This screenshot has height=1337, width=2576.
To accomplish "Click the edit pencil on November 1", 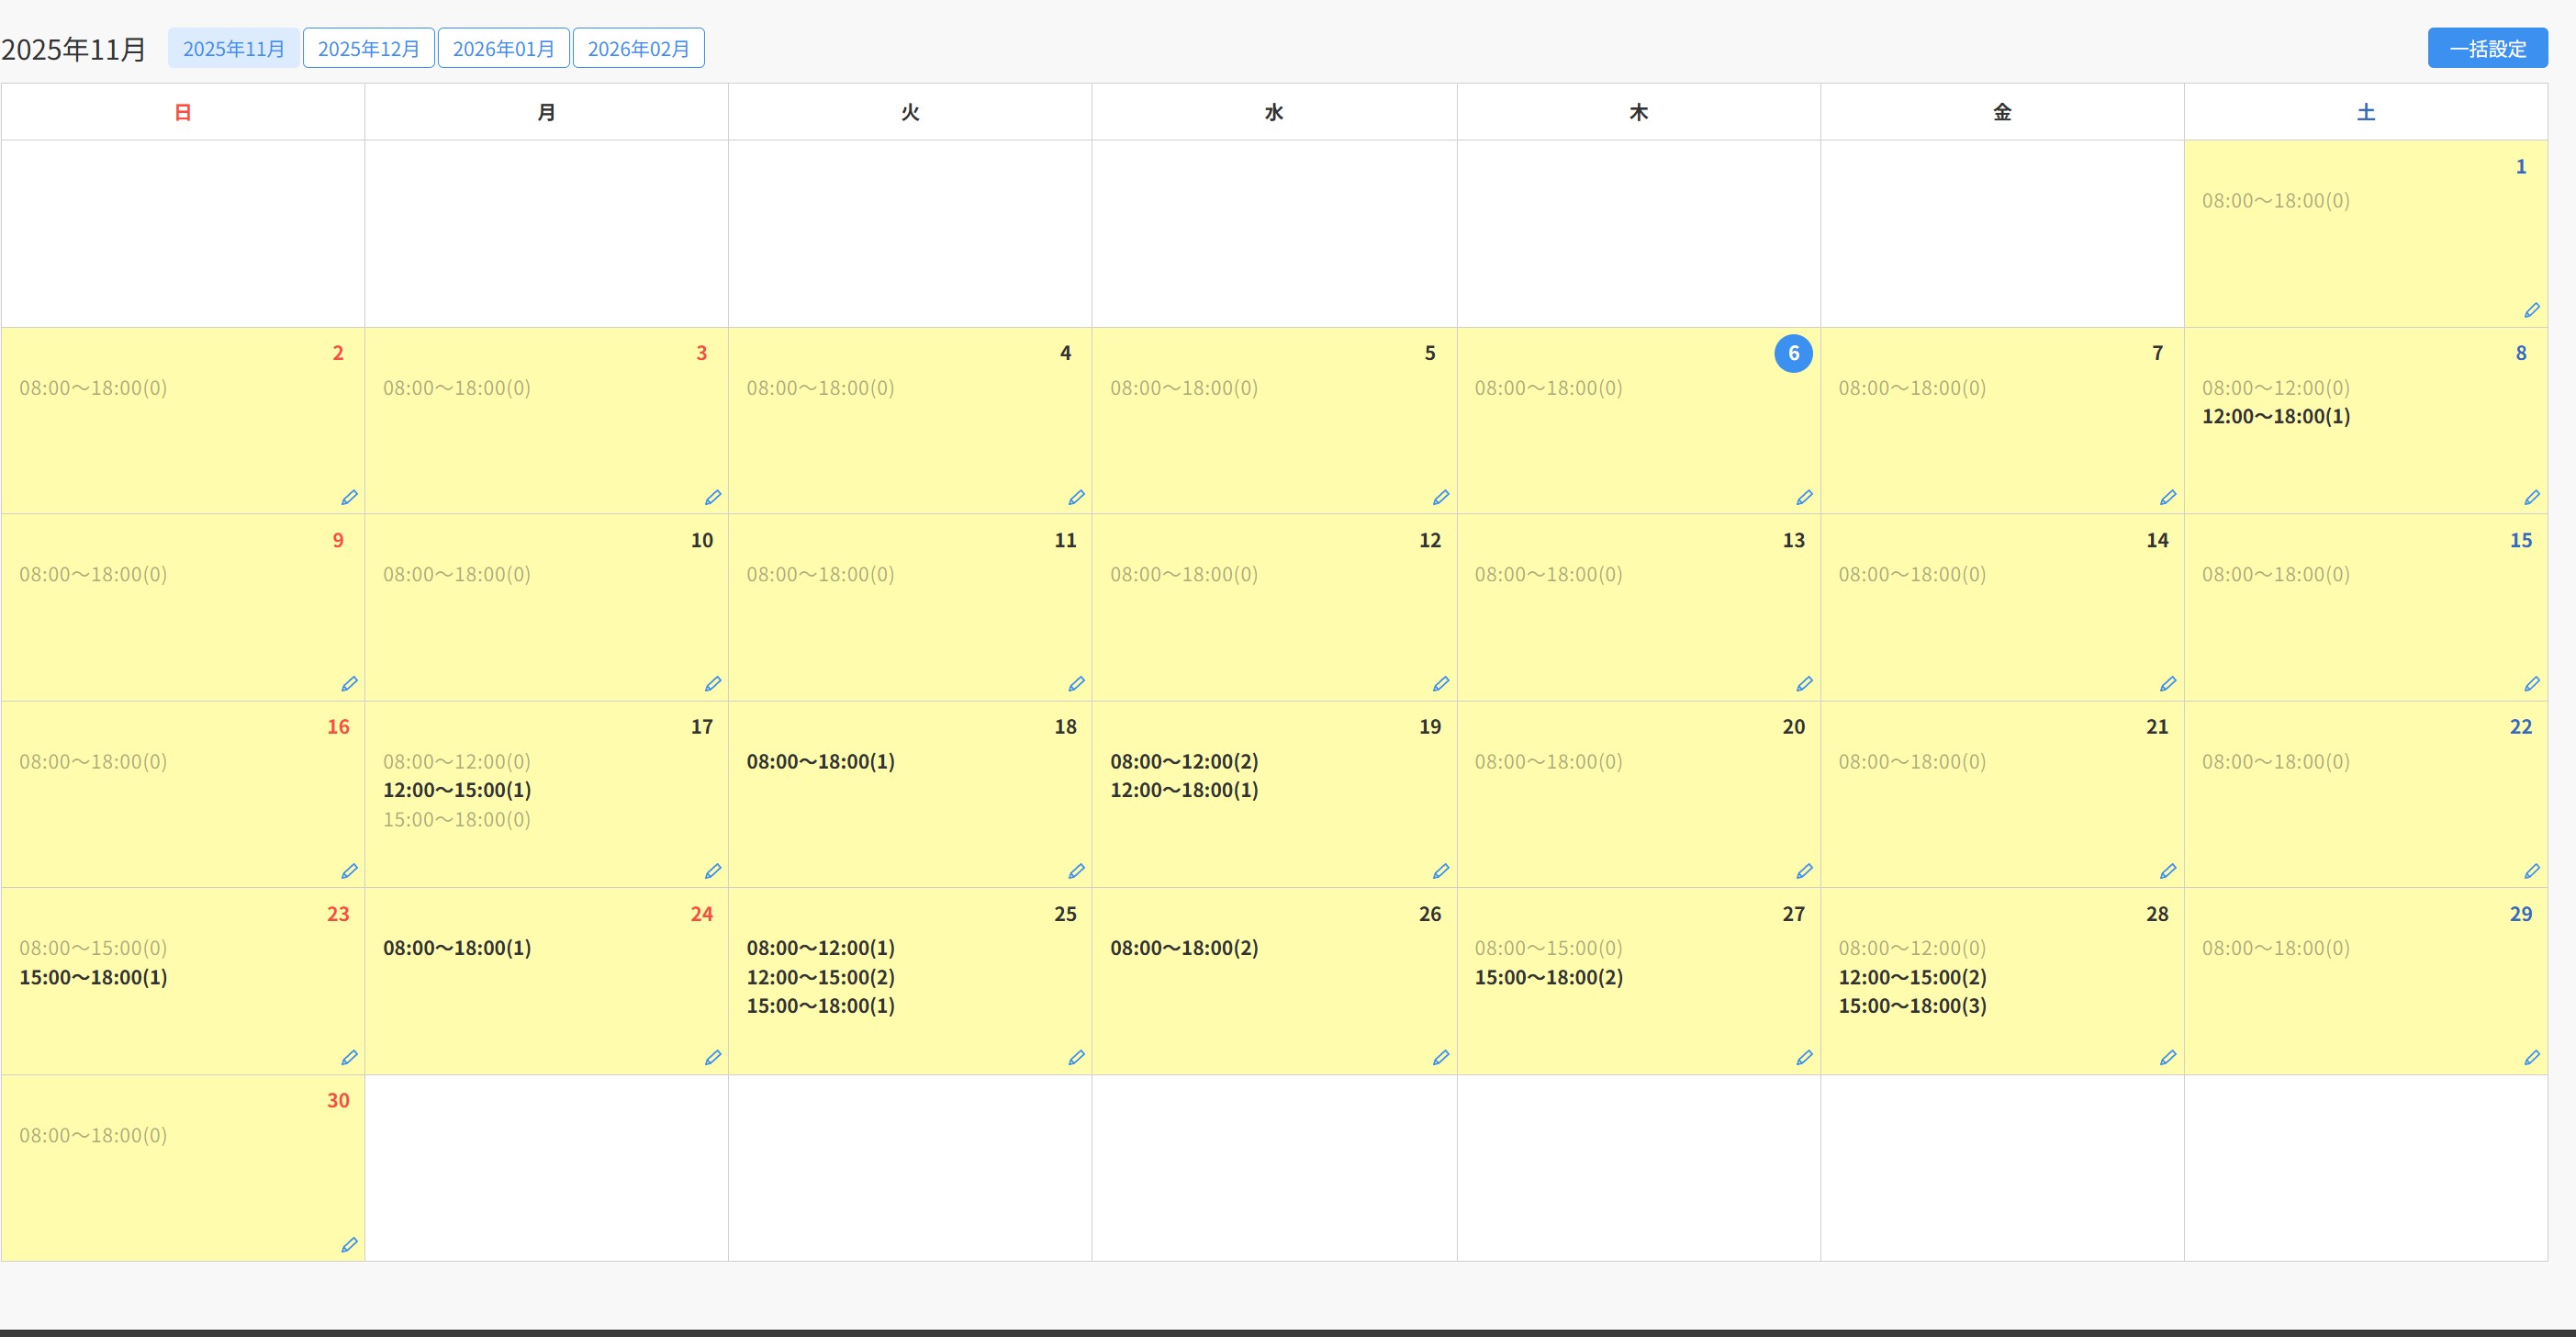I will [2531, 310].
